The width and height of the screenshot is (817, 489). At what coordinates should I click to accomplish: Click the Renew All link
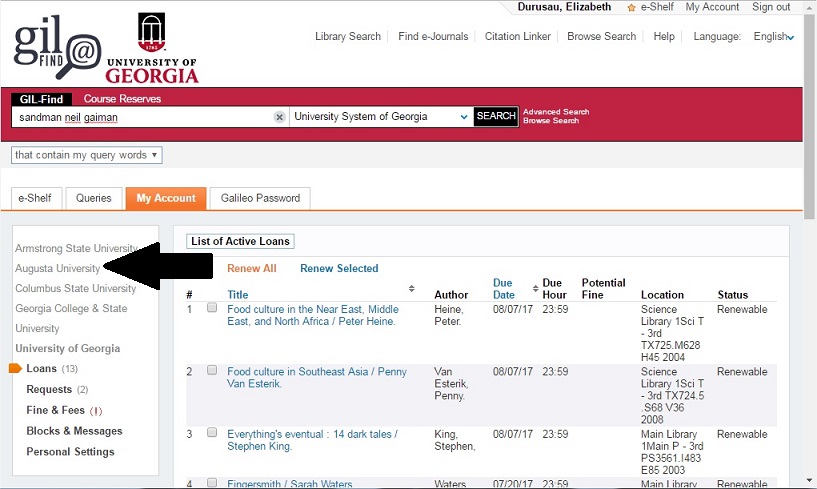(251, 268)
